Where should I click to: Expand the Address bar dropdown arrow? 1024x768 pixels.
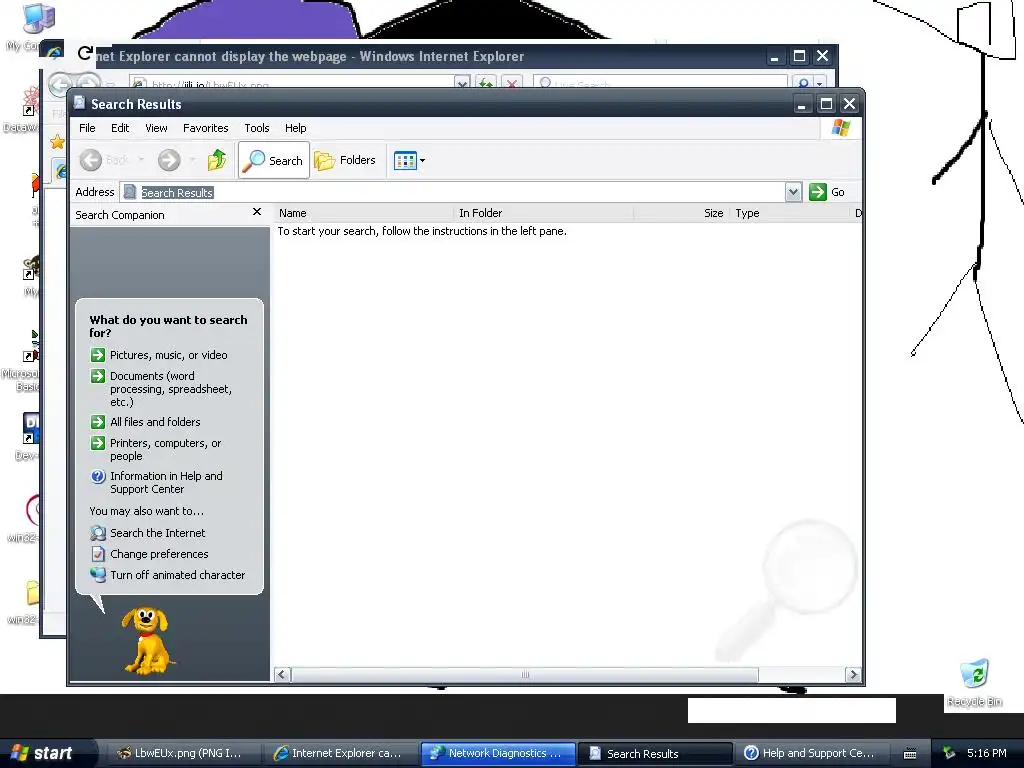tap(793, 192)
